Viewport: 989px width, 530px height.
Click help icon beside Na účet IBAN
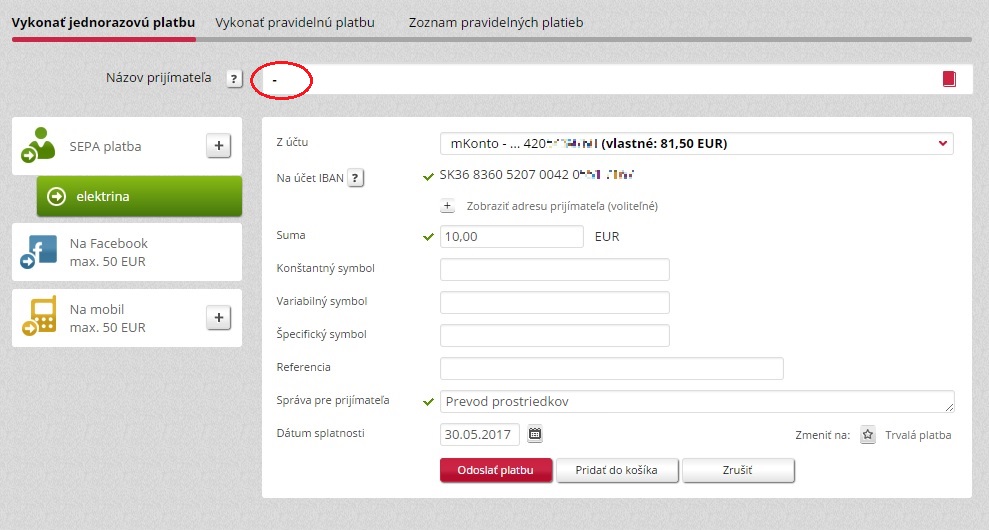coord(355,178)
